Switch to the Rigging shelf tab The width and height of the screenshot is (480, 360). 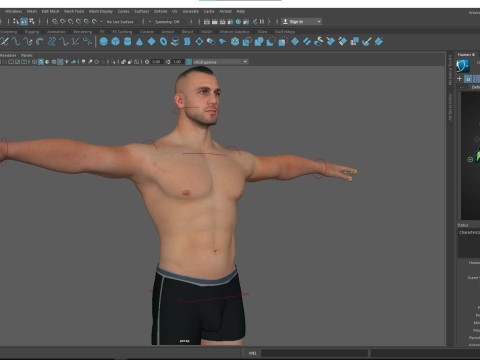coord(32,32)
